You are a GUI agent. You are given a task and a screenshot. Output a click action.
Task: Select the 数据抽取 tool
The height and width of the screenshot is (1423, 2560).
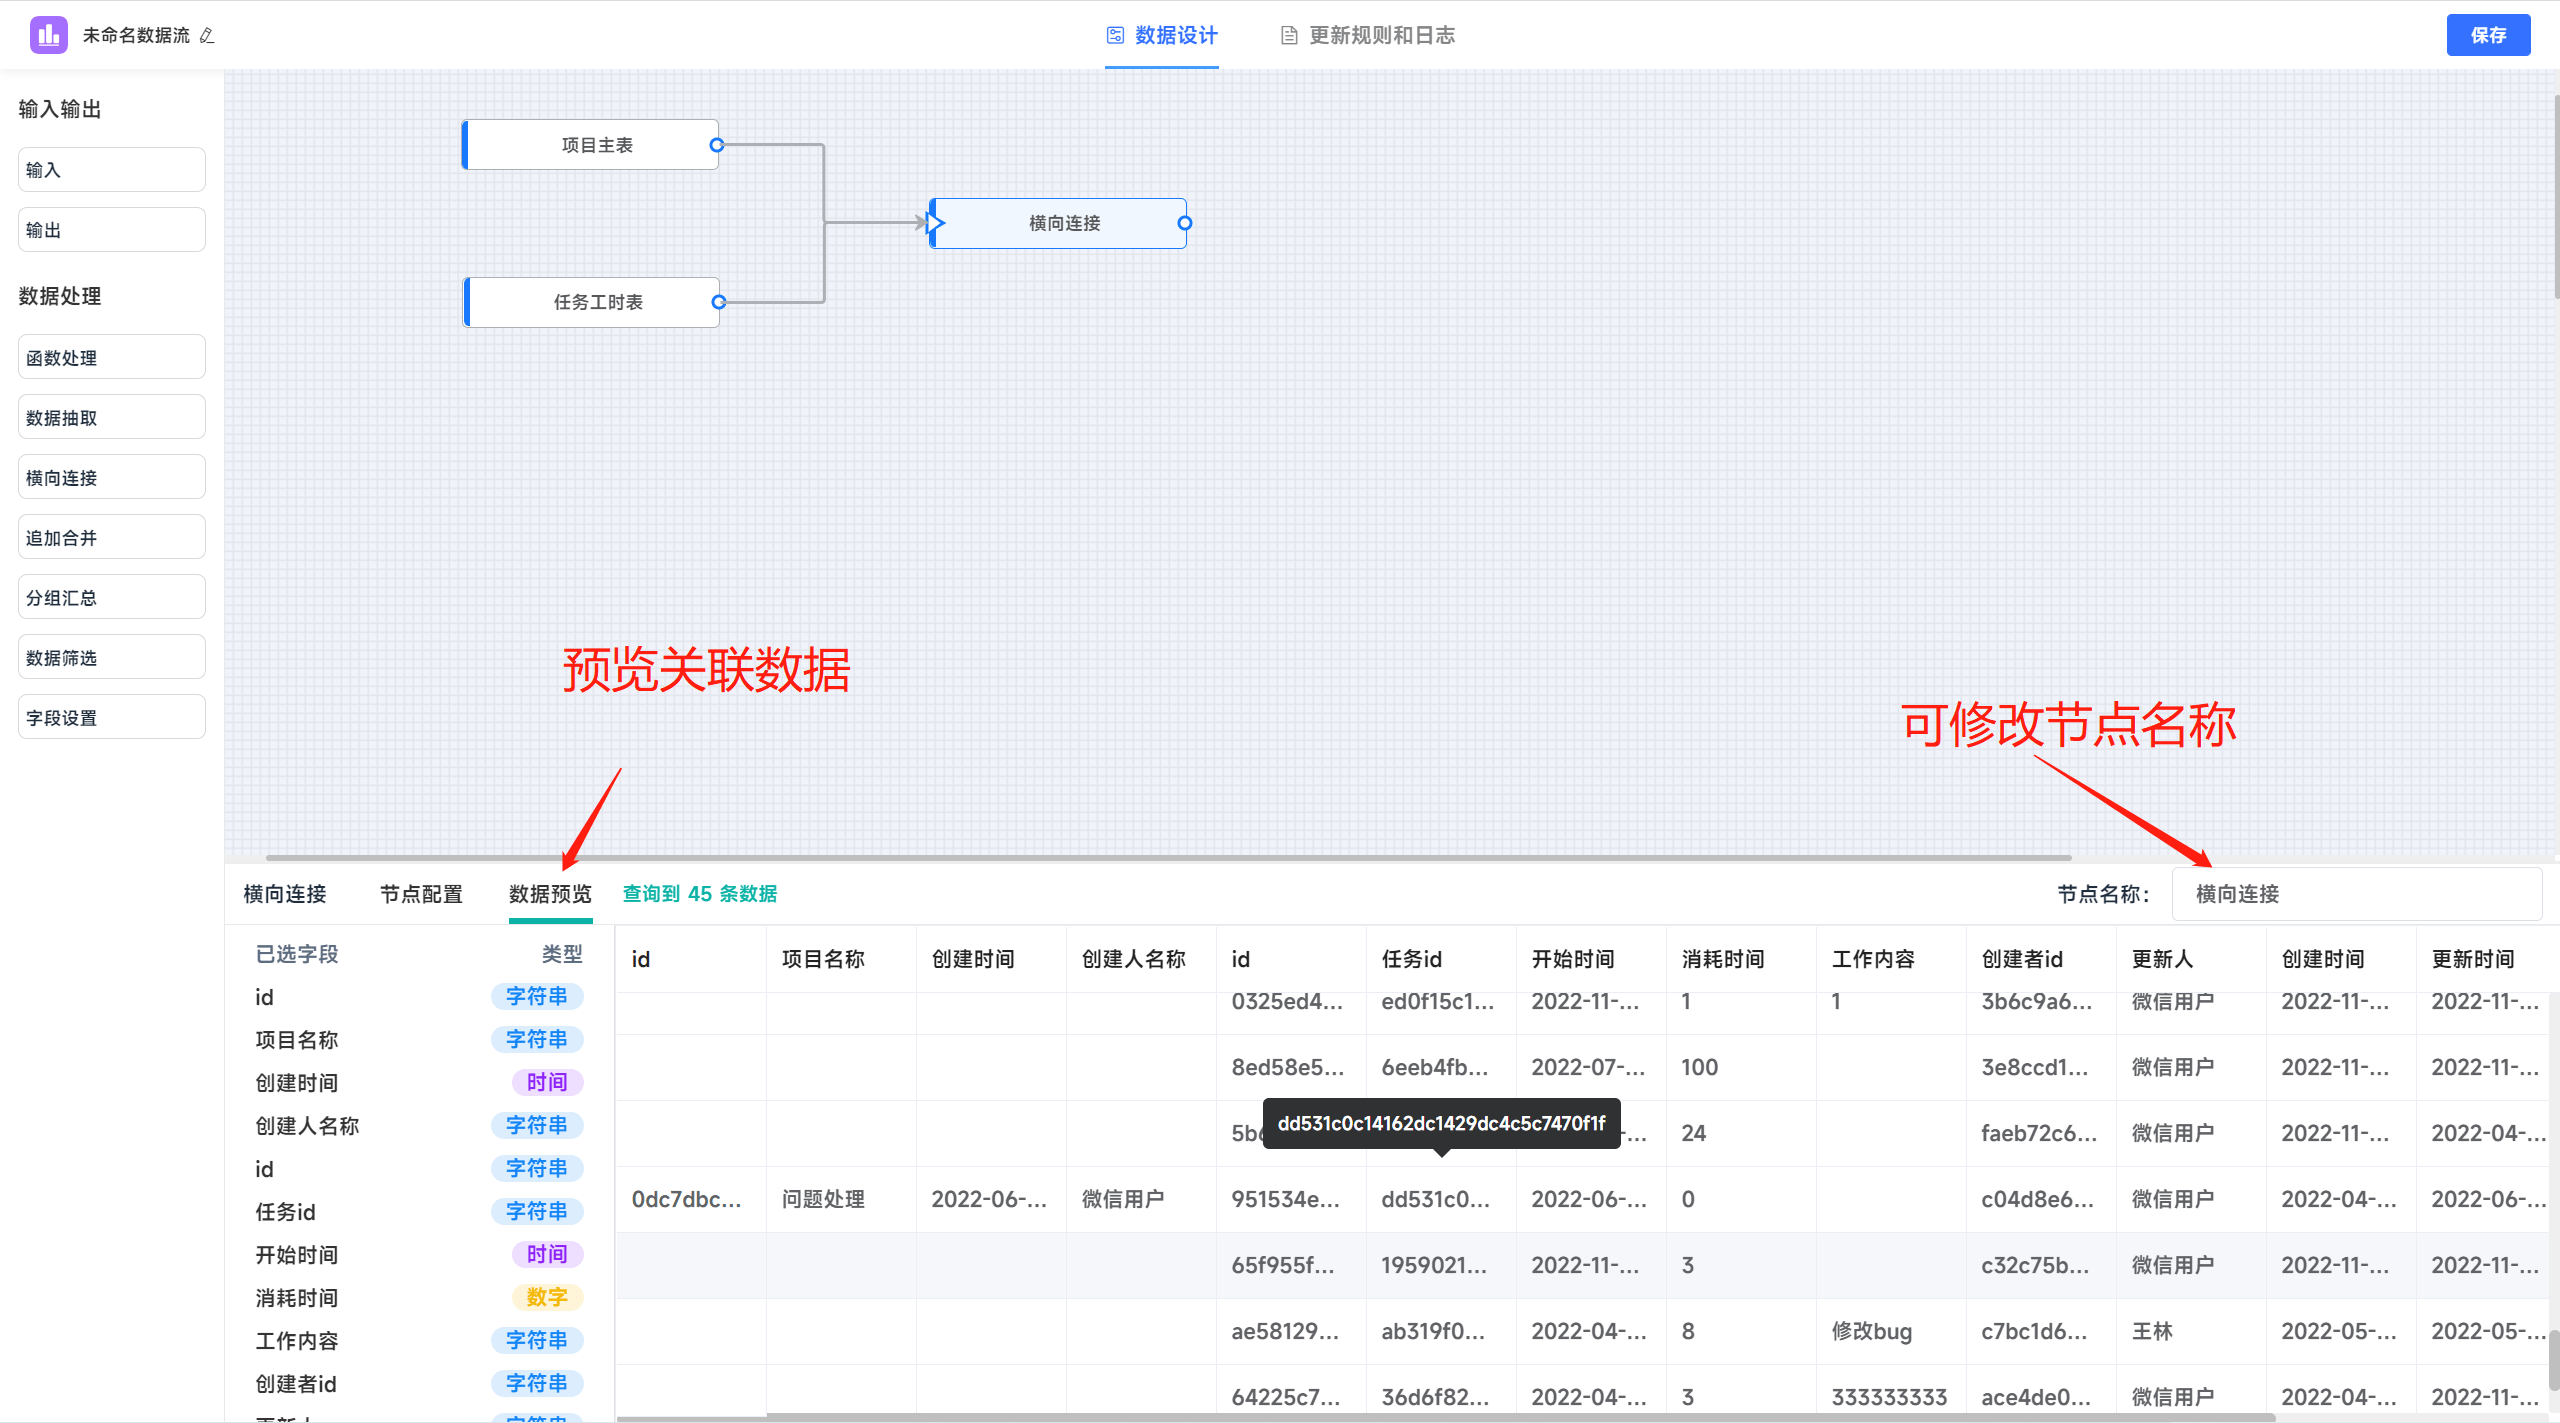[111, 416]
